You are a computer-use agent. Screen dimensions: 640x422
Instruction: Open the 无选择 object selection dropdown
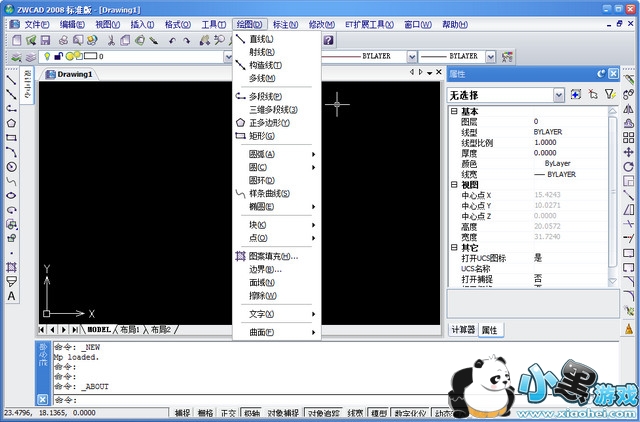[x=558, y=95]
